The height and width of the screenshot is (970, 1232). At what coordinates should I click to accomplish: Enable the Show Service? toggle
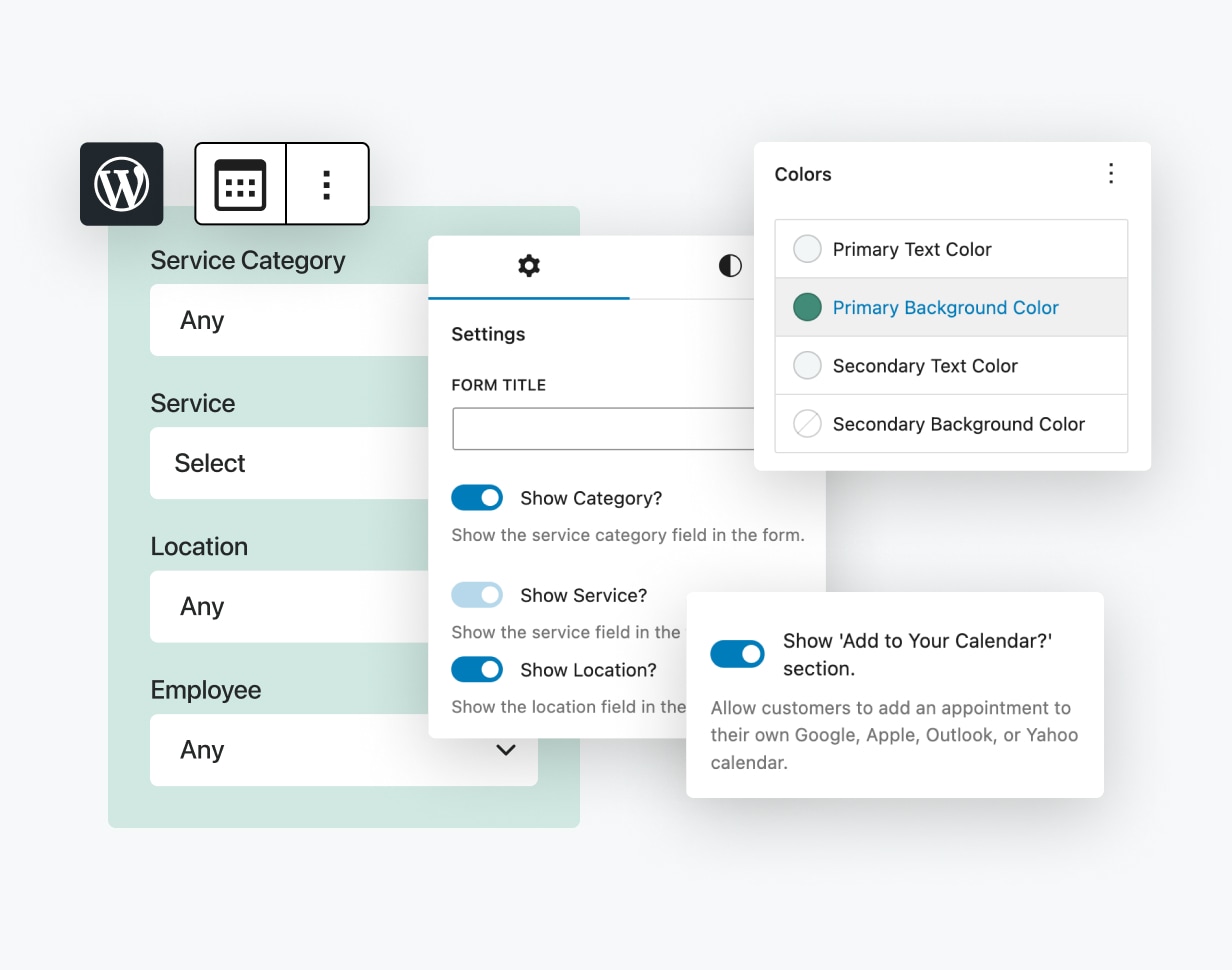(x=477, y=594)
